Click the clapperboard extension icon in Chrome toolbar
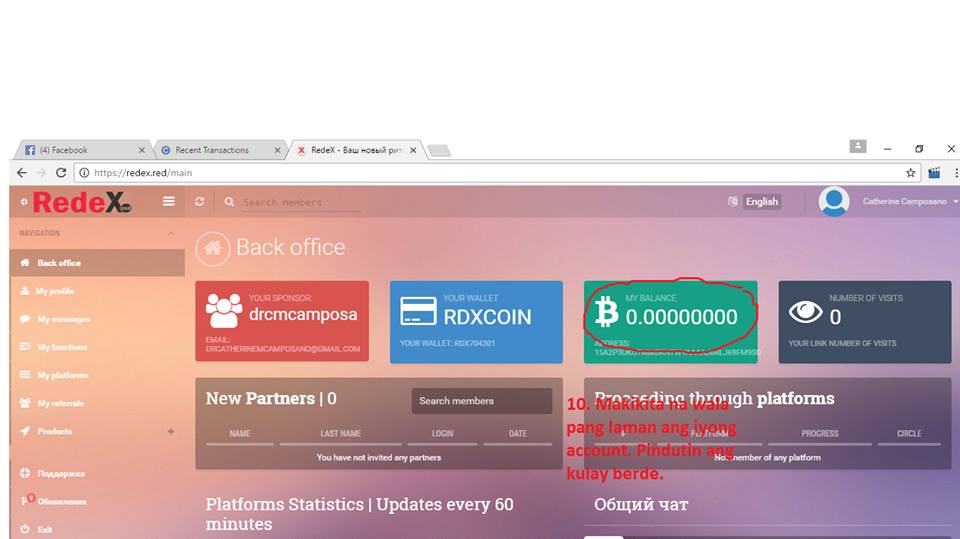The image size is (960, 539). tap(934, 173)
